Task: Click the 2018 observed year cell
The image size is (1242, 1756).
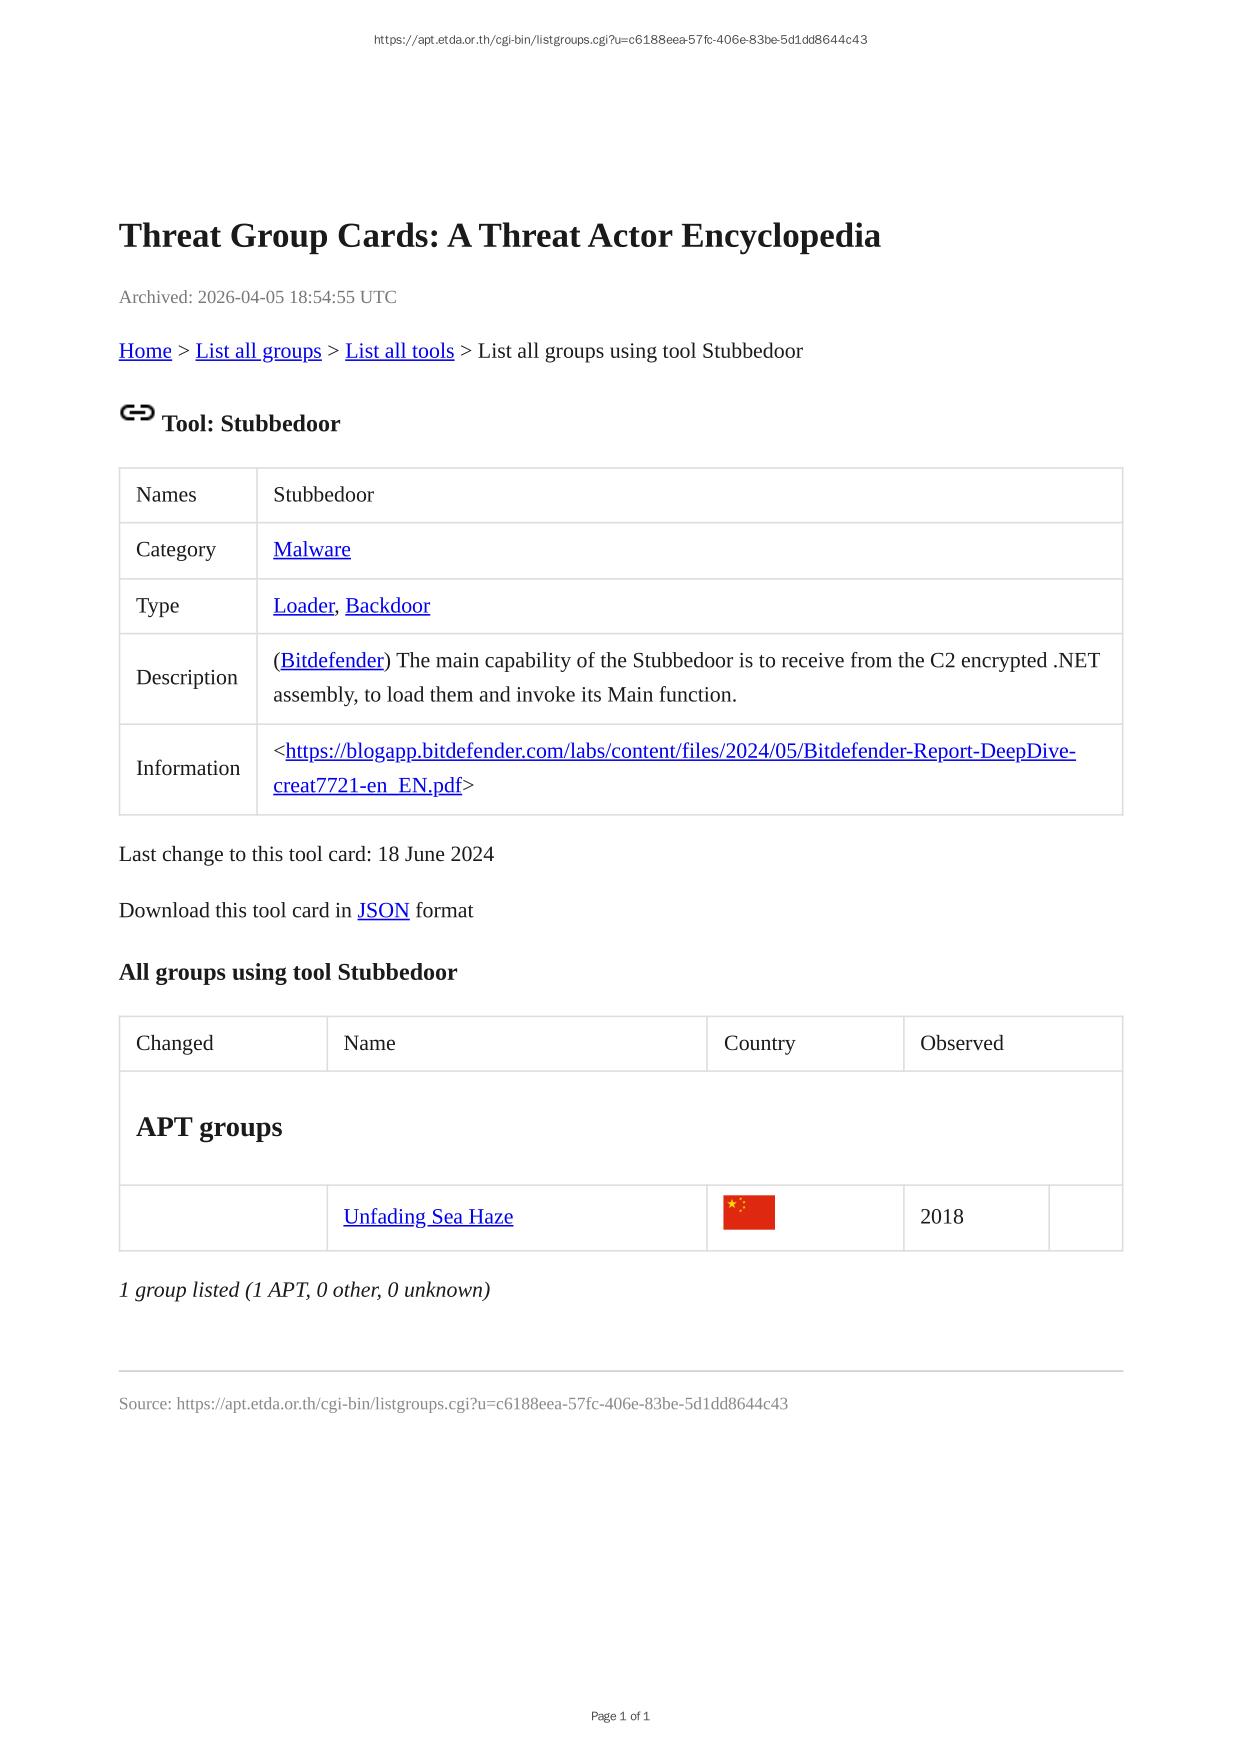Action: click(x=941, y=1217)
